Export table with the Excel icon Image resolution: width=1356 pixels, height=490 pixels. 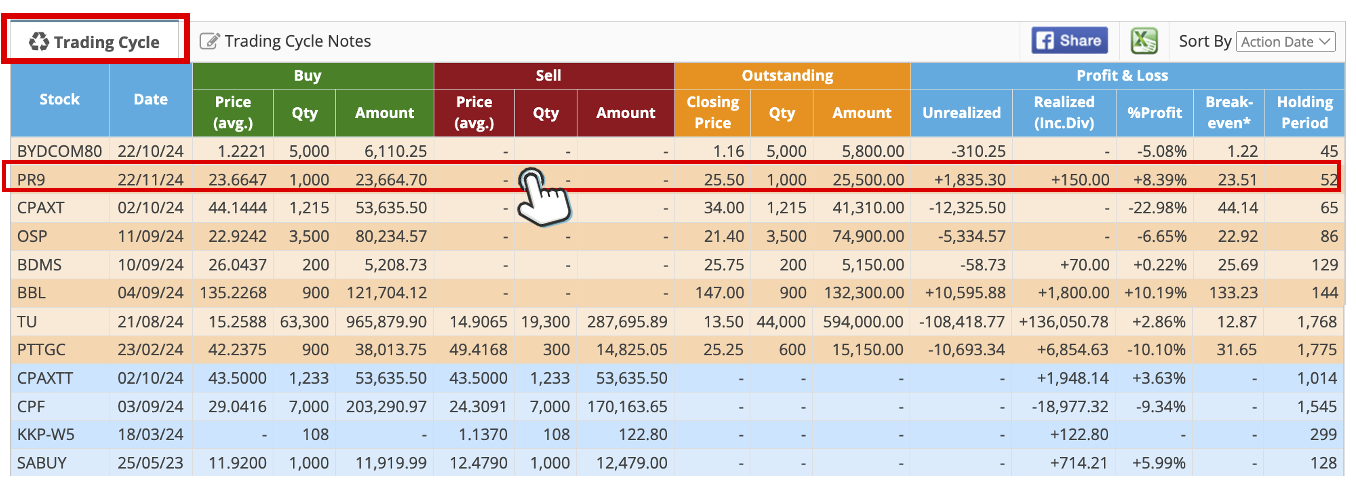(x=1144, y=41)
